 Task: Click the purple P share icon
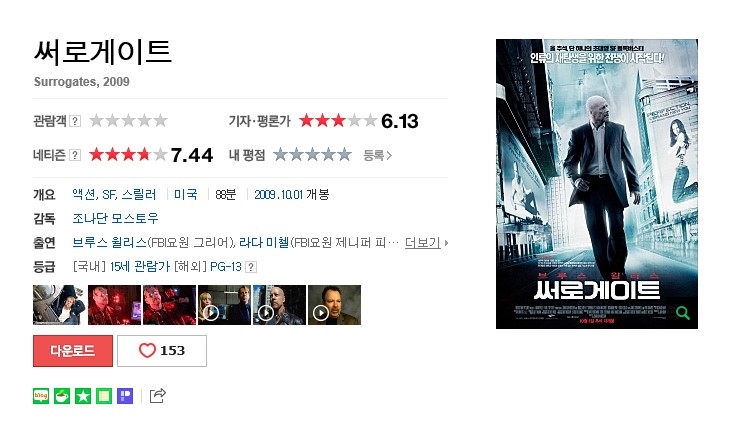coord(125,396)
